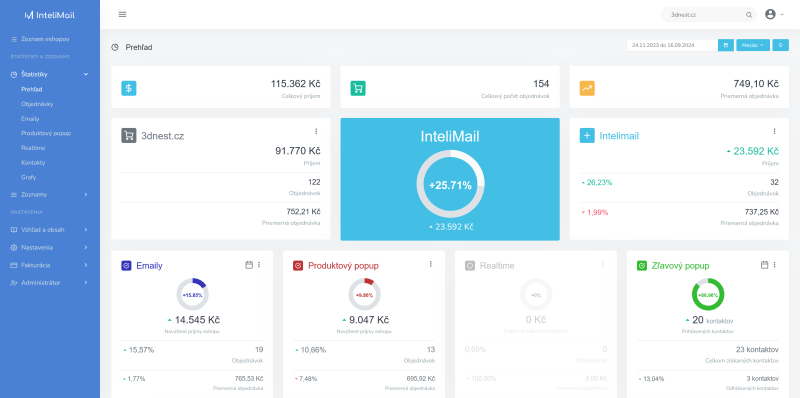This screenshot has width=800, height=398.
Task: Expand the Nastavenia sidebar section
Action: coord(49,247)
